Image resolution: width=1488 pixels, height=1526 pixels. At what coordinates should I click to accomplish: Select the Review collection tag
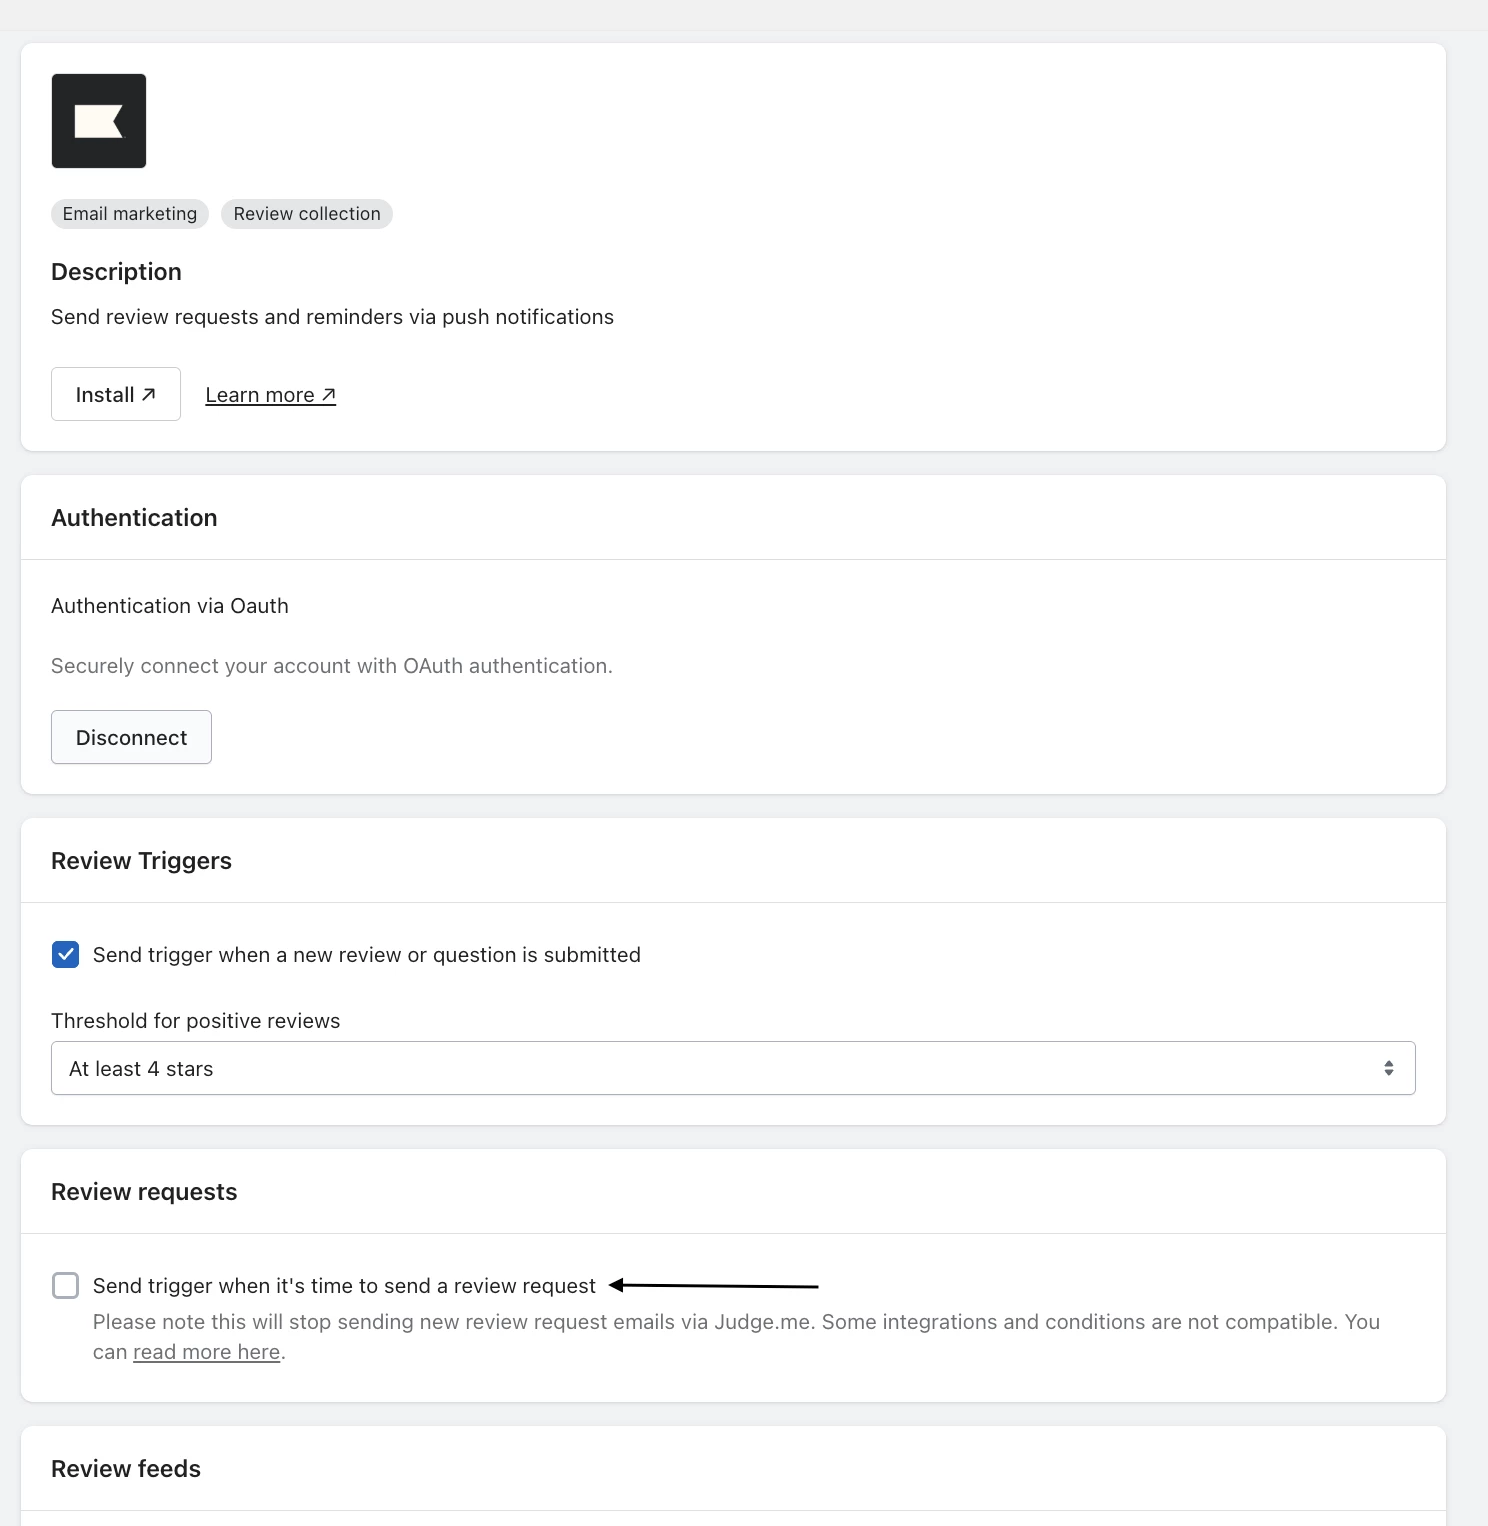click(307, 214)
